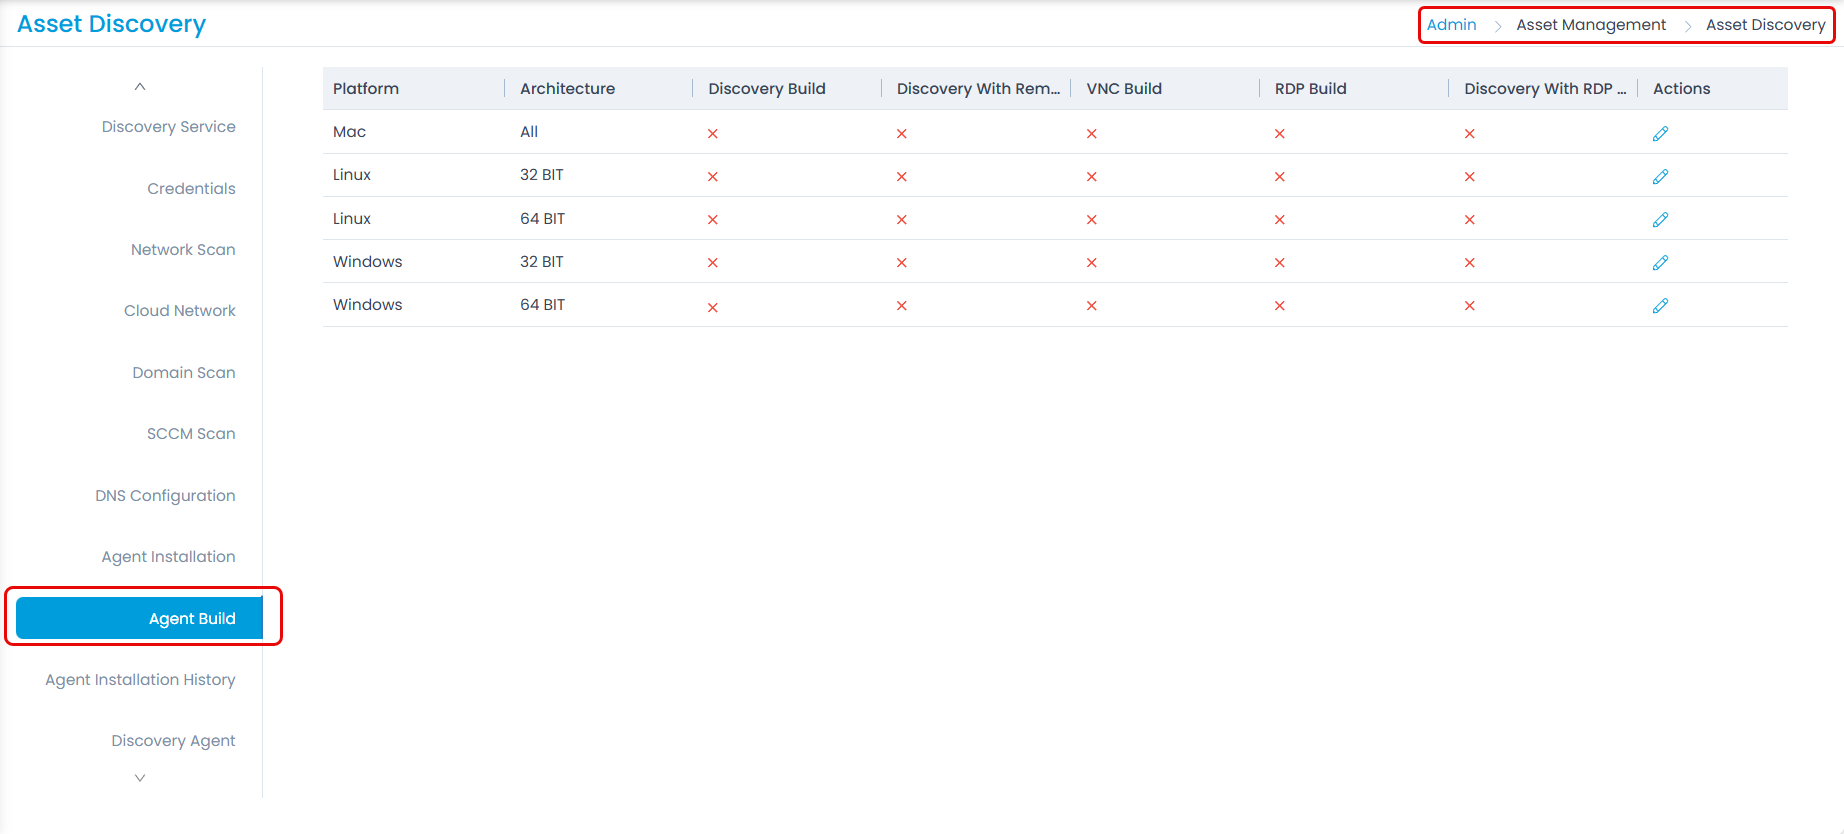Click the Mac Discovery Build cross status icon
The image size is (1844, 834).
[713, 133]
